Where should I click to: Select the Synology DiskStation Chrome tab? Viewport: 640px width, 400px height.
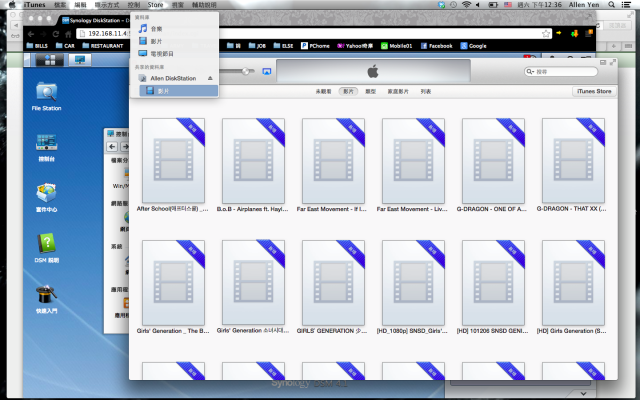[x=96, y=20]
